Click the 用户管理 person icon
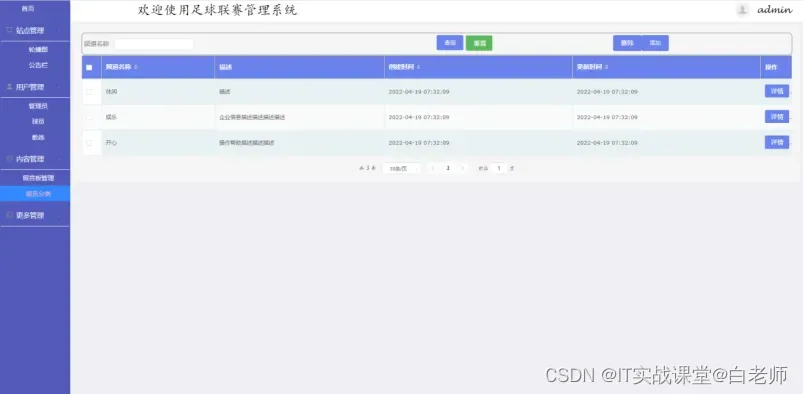 [9, 87]
